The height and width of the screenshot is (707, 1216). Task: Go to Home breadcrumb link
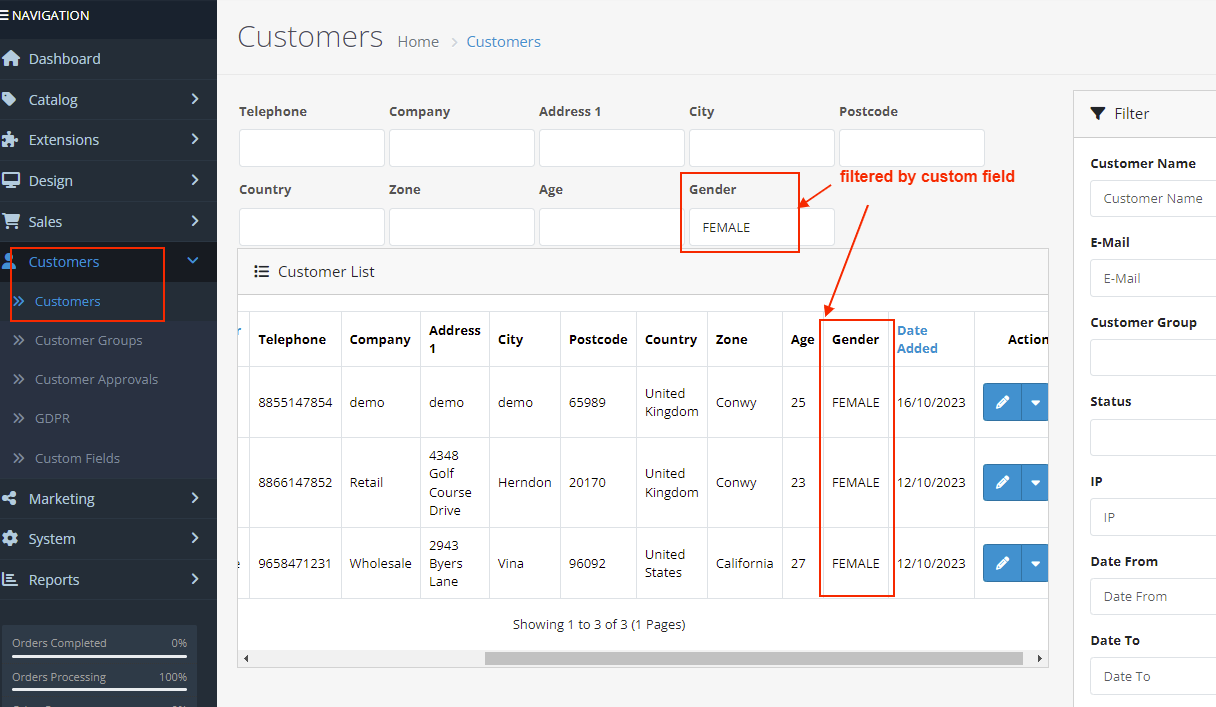[418, 42]
